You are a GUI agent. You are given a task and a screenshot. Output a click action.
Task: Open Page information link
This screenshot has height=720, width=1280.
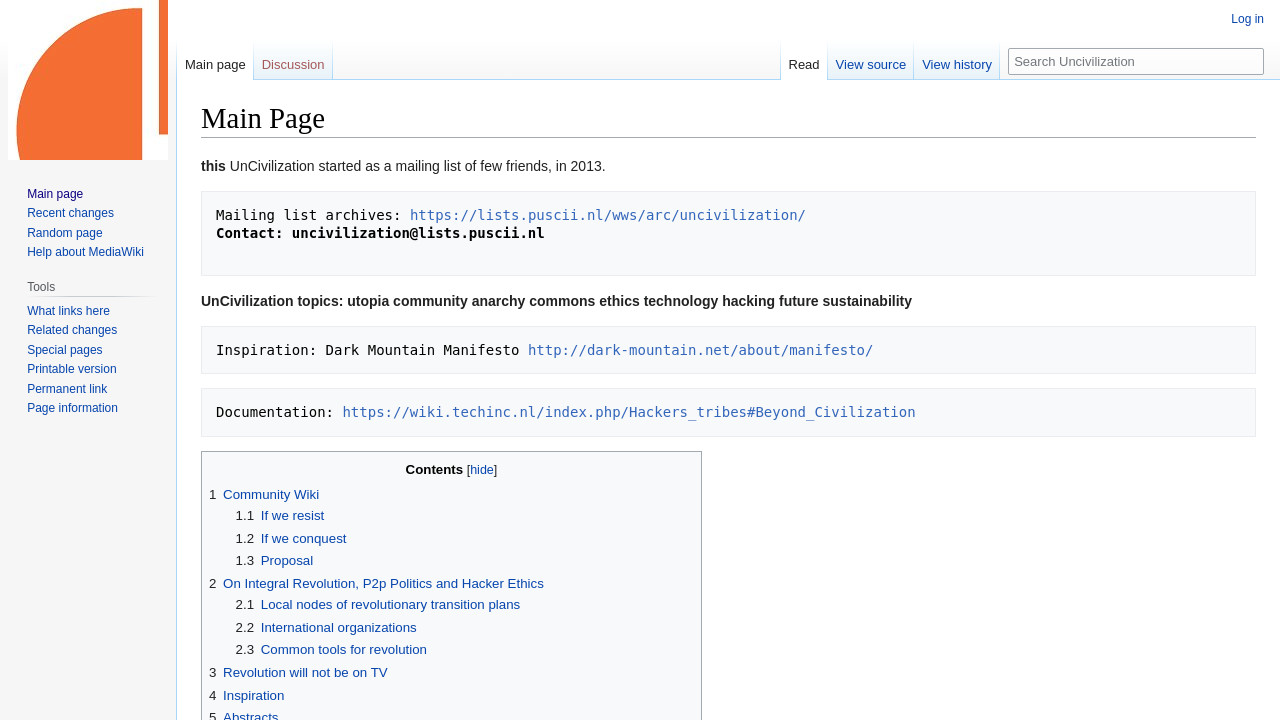[x=72, y=409]
